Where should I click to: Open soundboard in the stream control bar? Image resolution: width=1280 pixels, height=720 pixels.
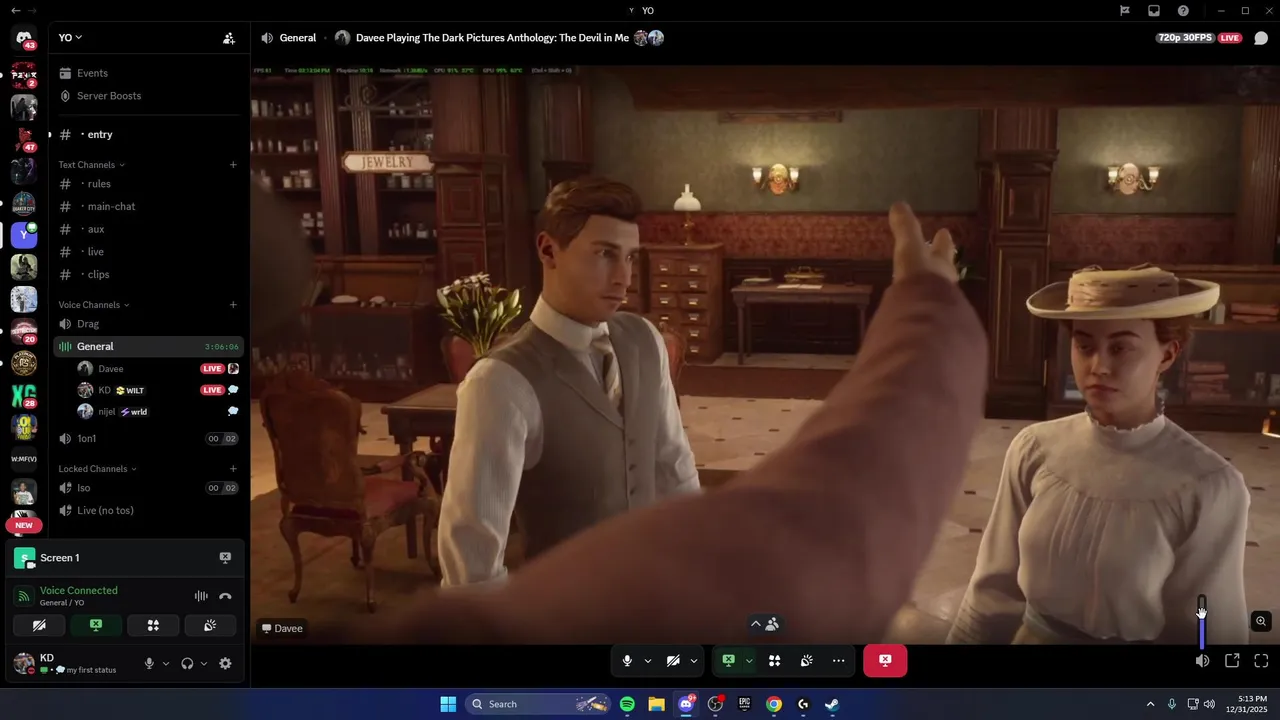(x=806, y=660)
